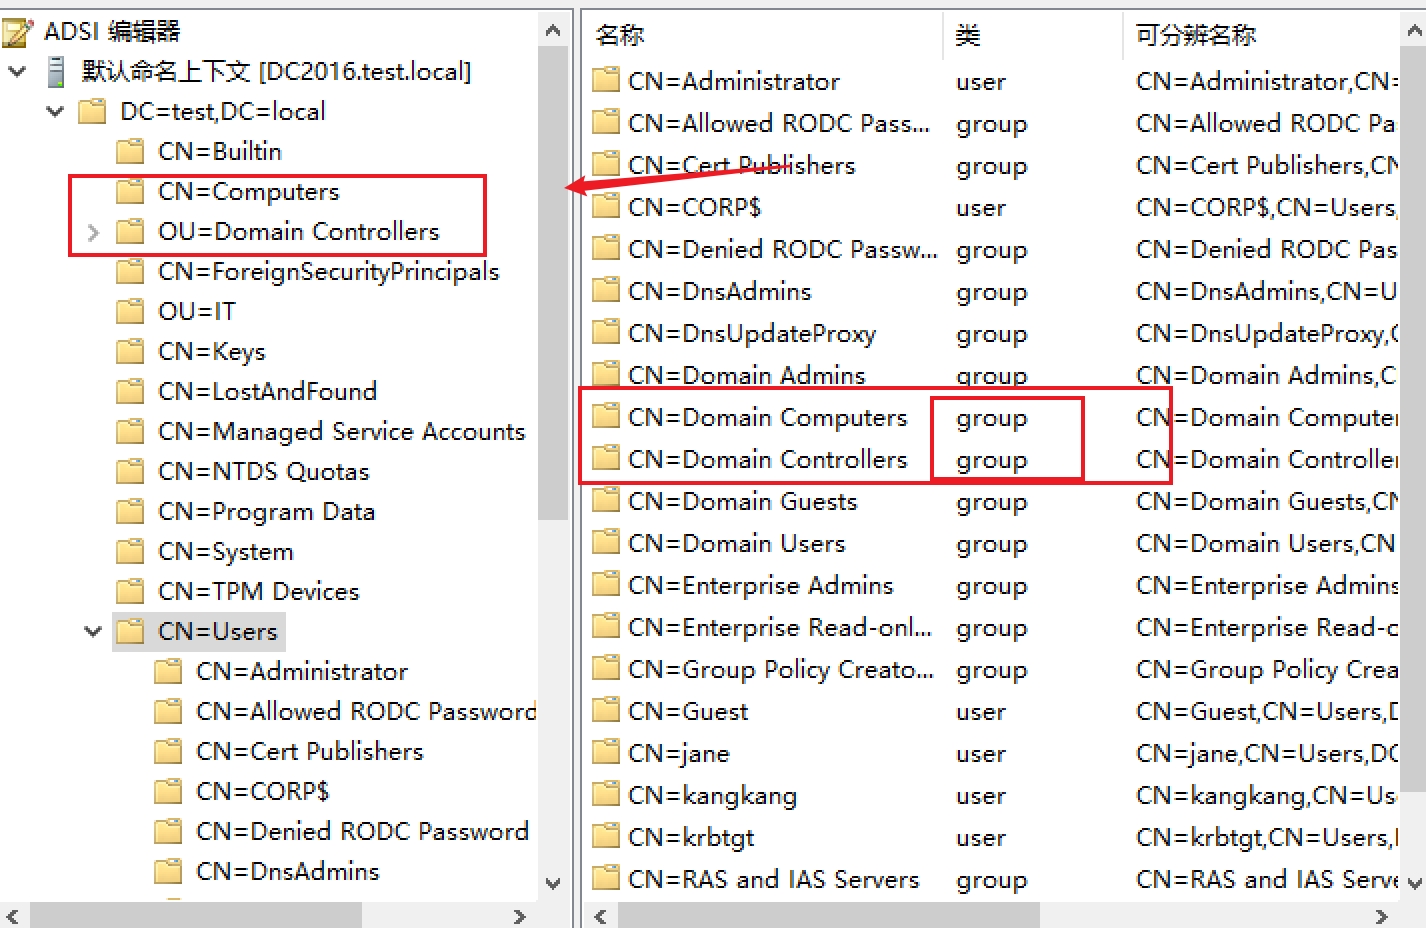
Task: Collapse the DC=test,DC=local node
Action: 55,112
